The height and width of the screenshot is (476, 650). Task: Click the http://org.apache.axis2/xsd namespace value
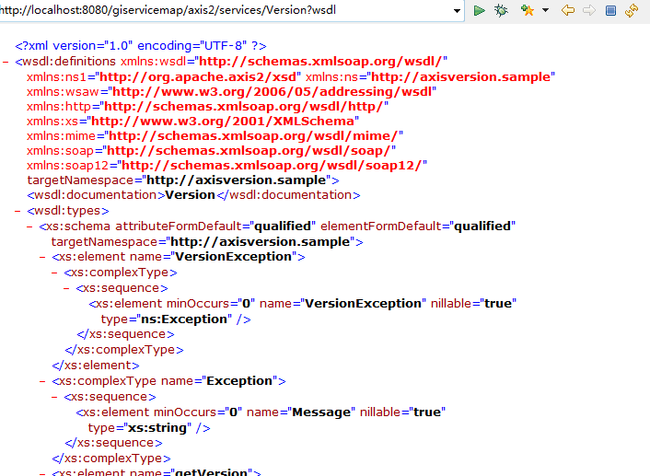click(198, 77)
